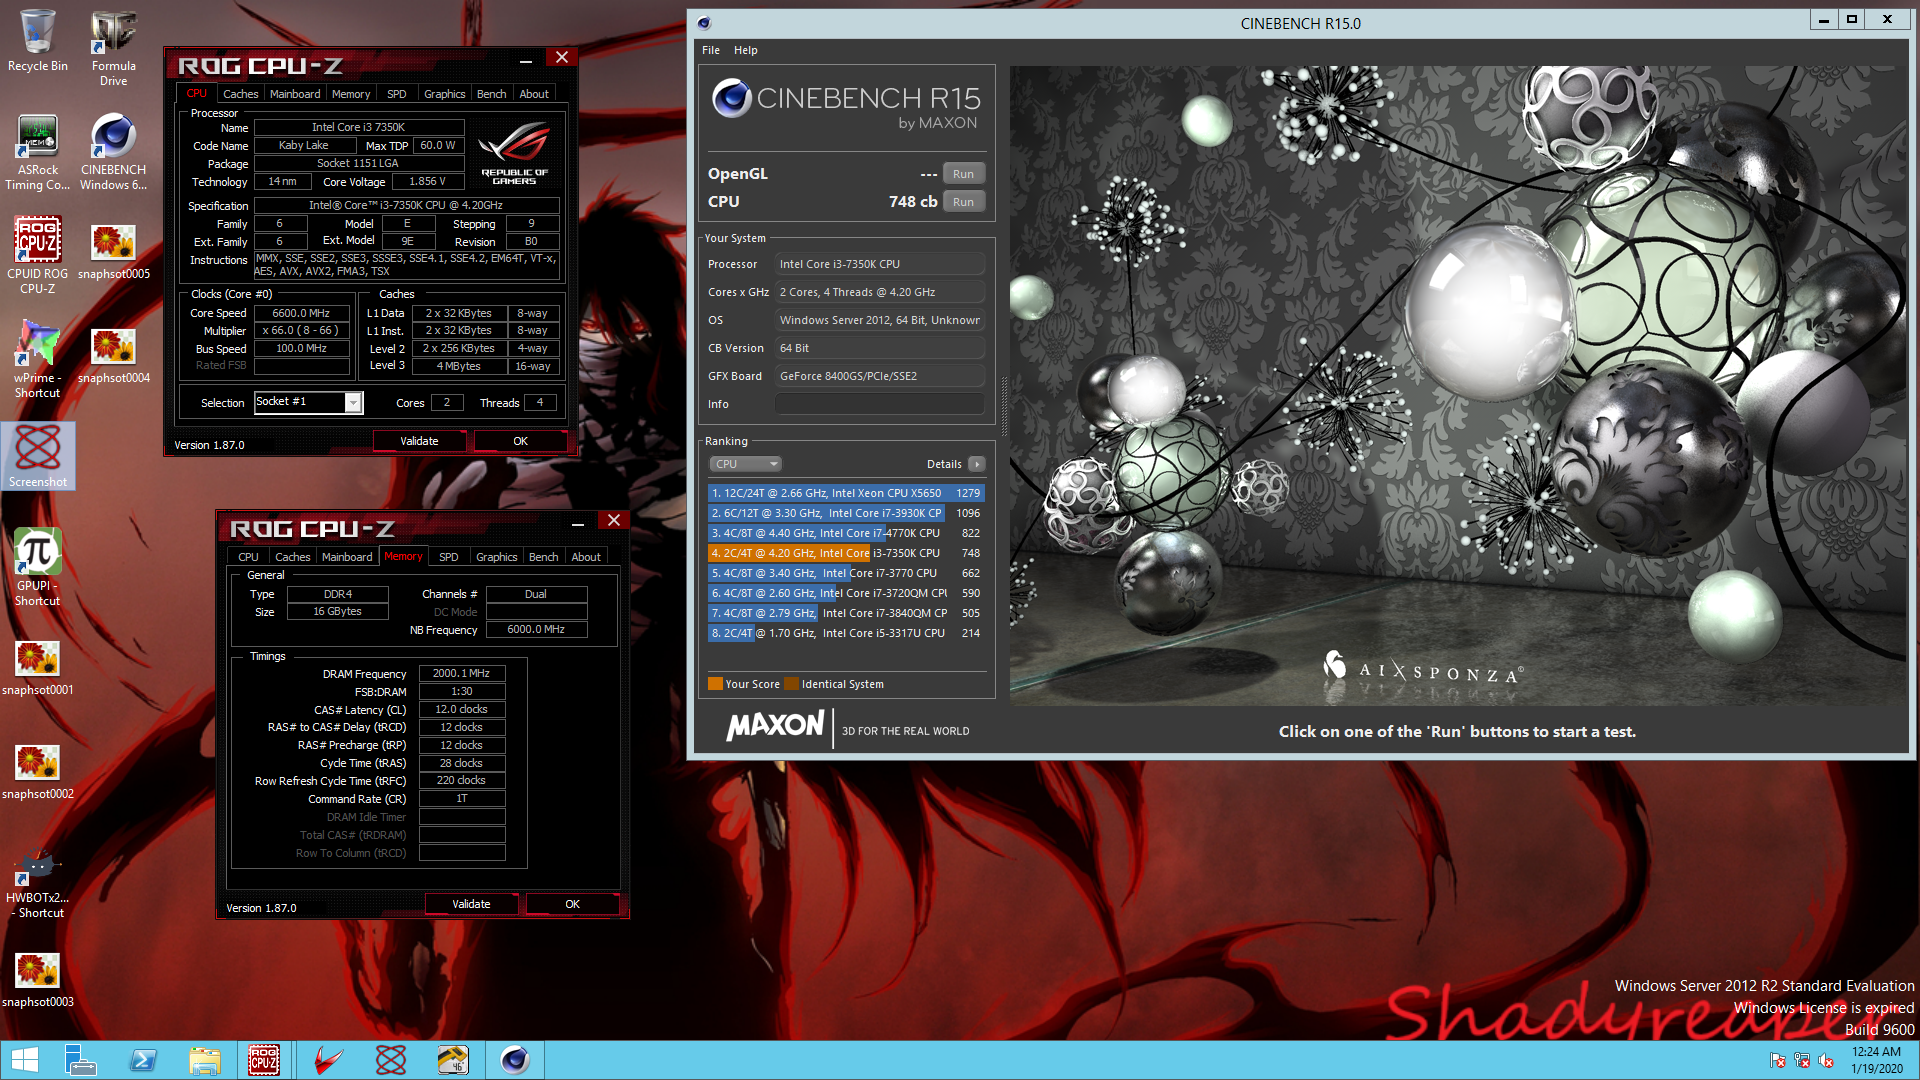This screenshot has height=1080, width=1920.
Task: Click the GFX Board field GeForce 8400GS
Action: [x=880, y=376]
